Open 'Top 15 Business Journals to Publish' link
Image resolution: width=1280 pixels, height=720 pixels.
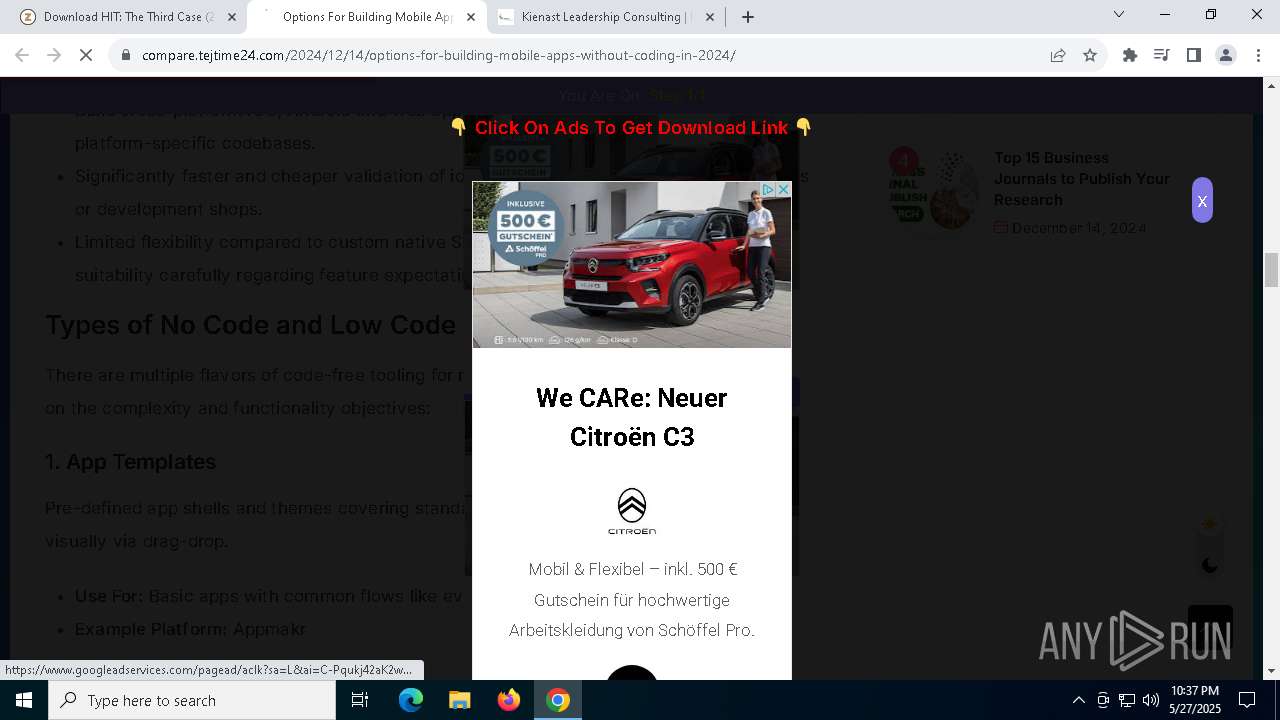point(1082,178)
